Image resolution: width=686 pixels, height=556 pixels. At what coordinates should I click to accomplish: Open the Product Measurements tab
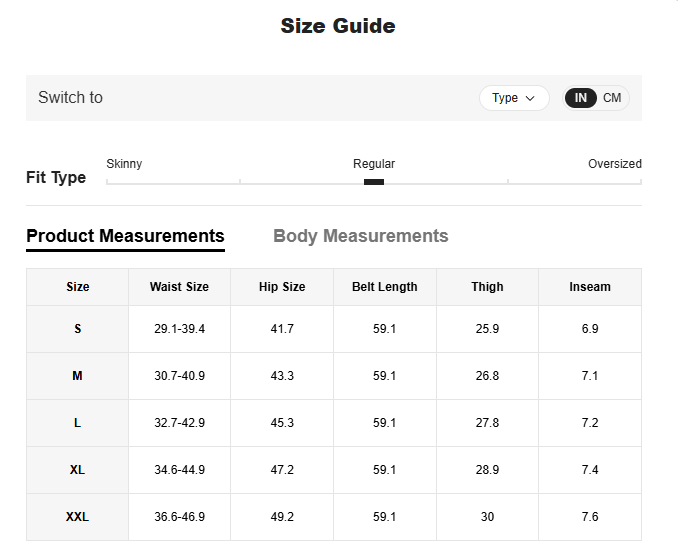(x=125, y=236)
